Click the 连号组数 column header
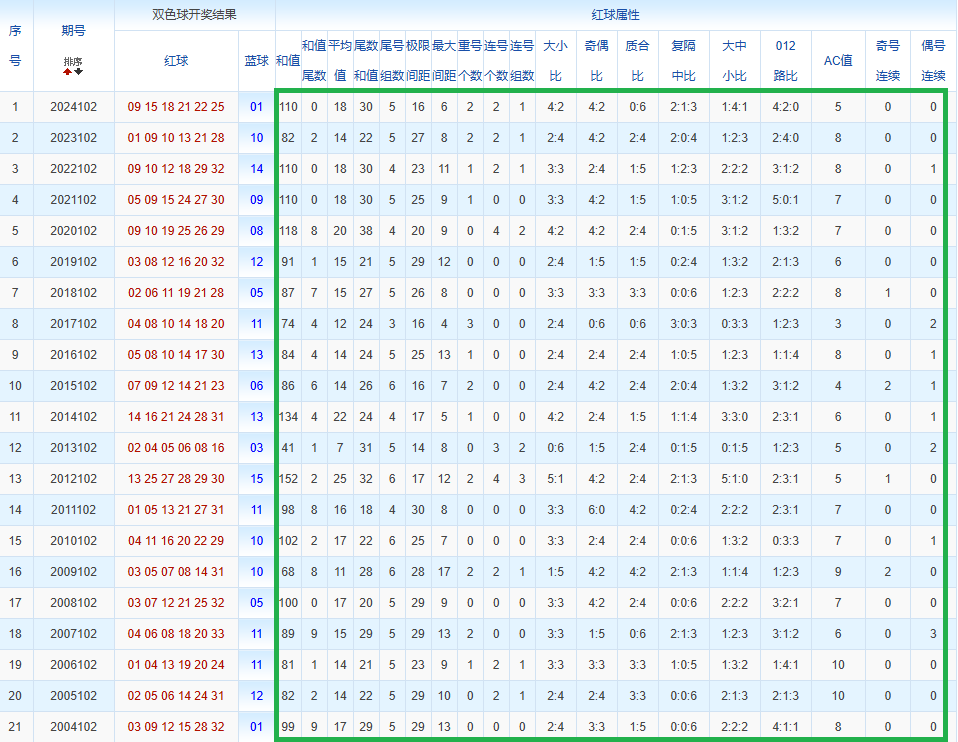The width and height of the screenshot is (958, 742). click(522, 61)
